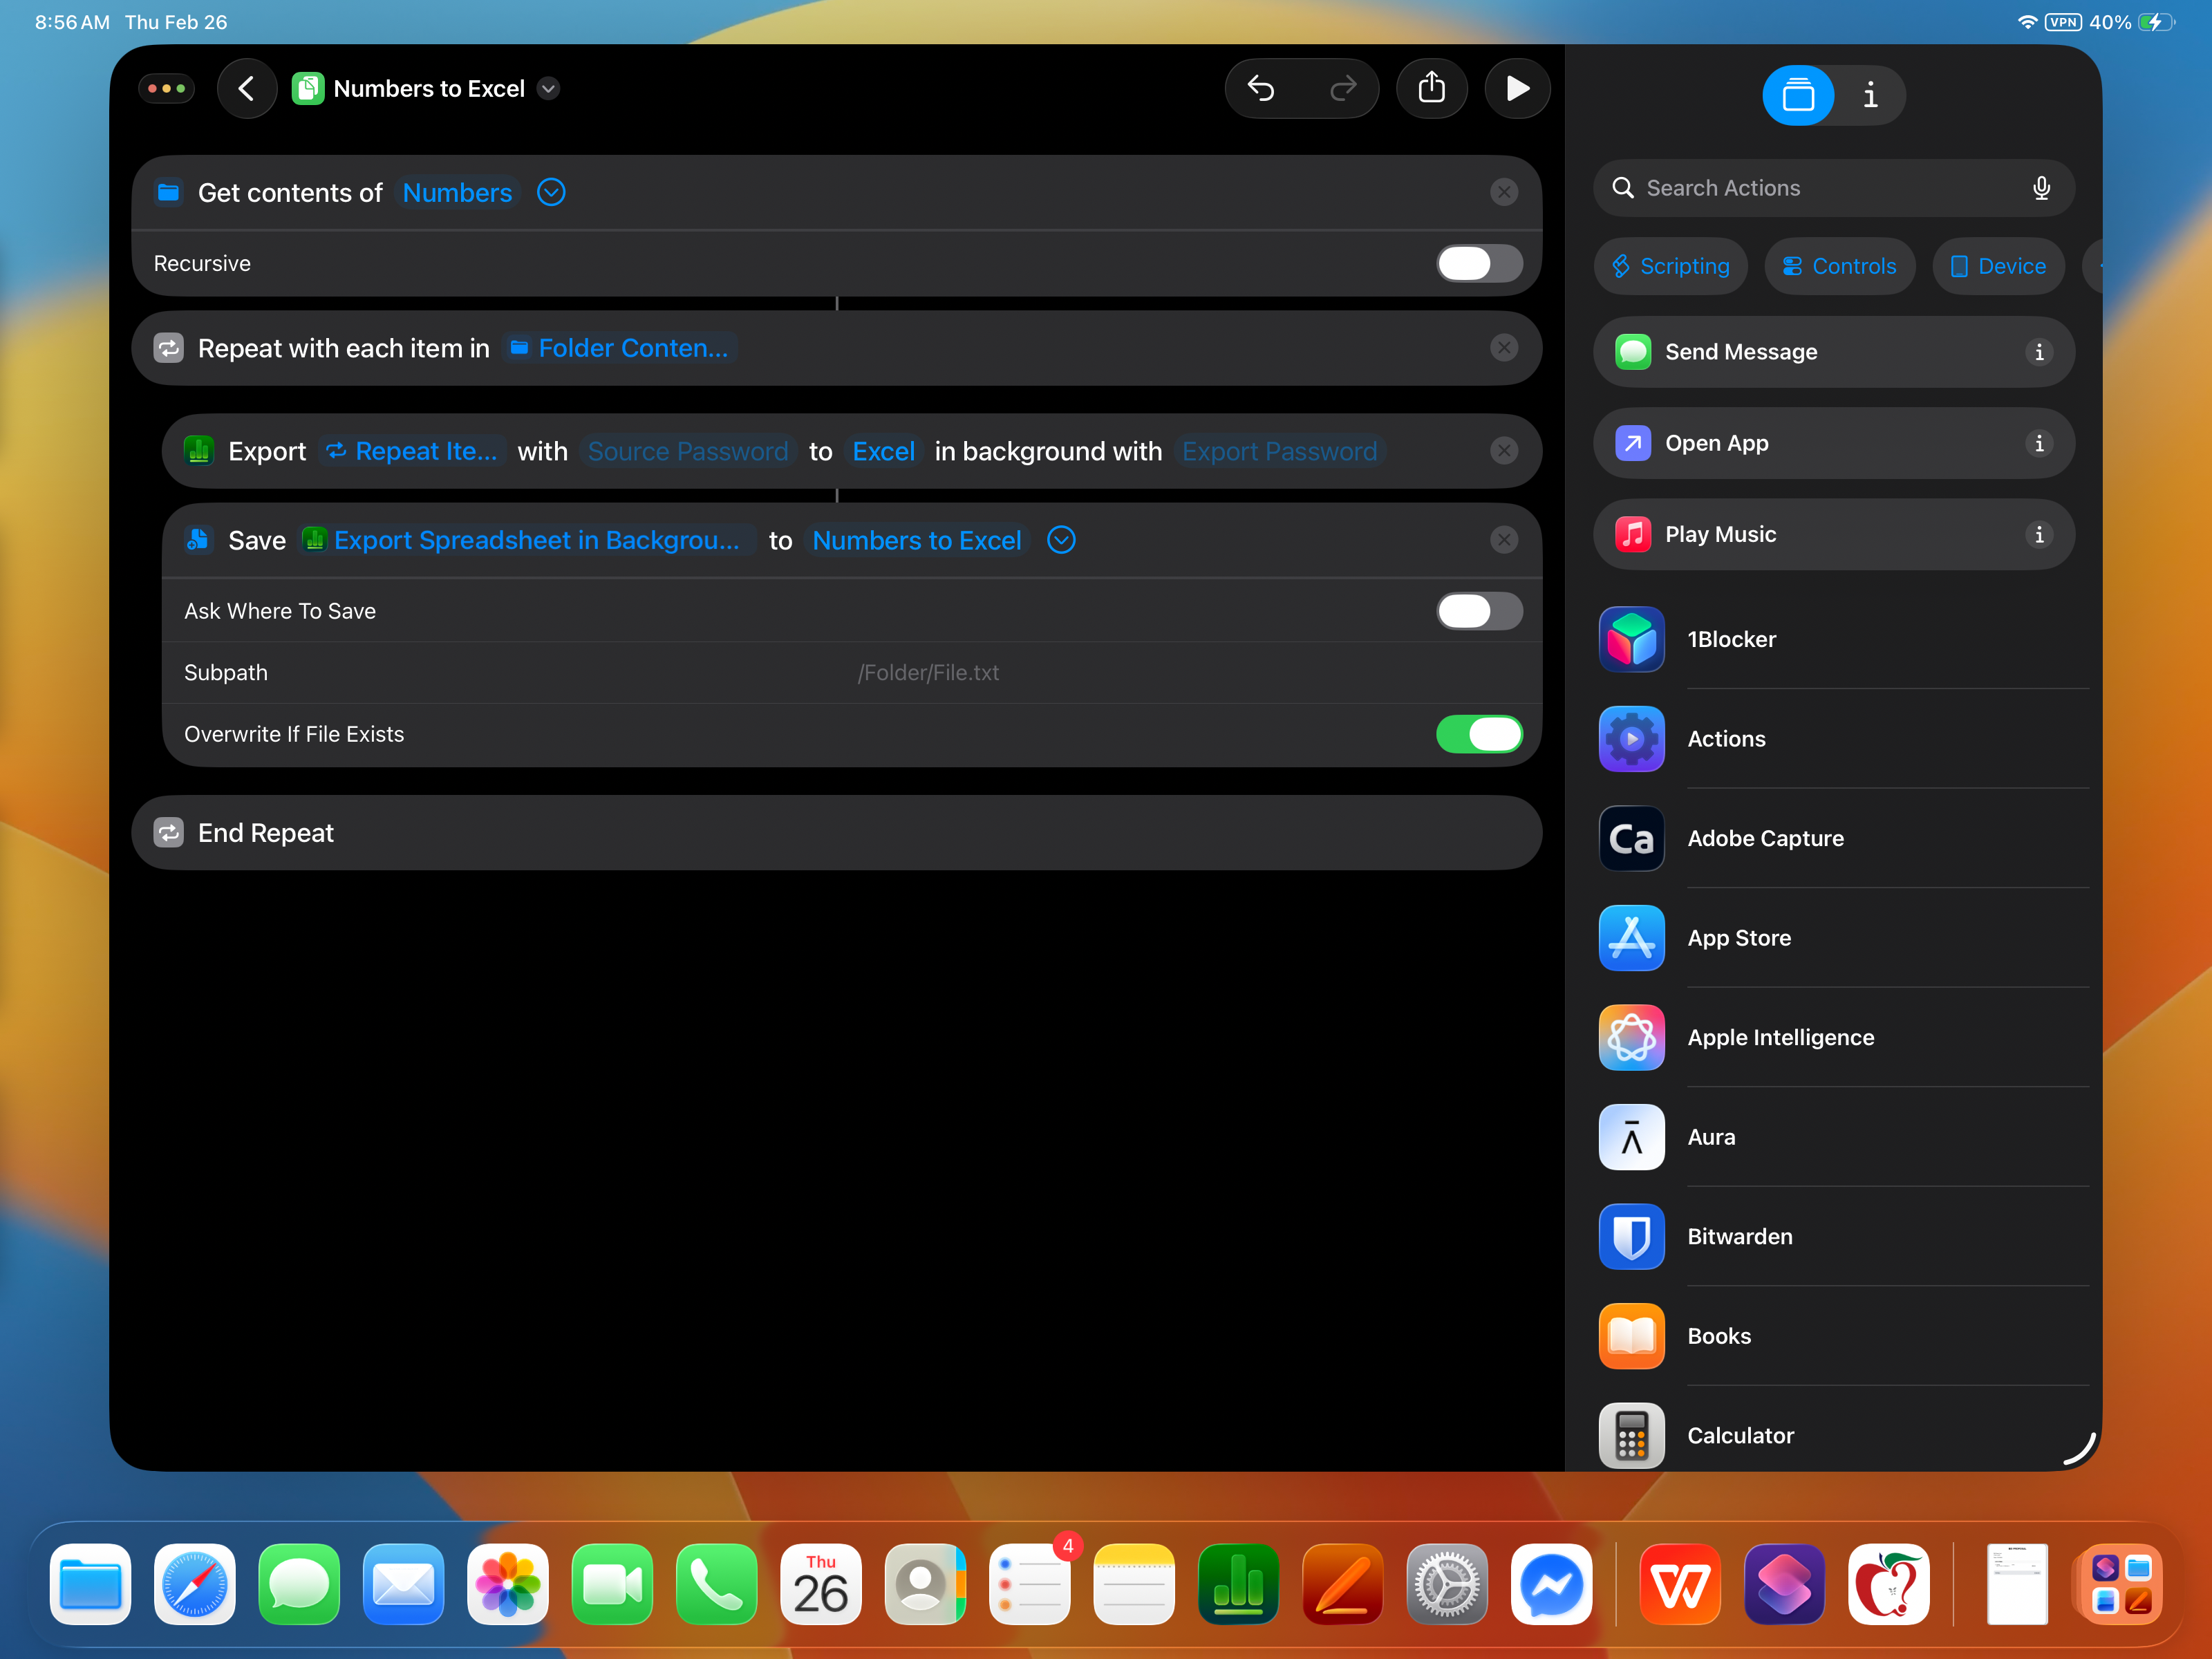This screenshot has height=1659, width=2212.
Task: Open the shortcut details info tab
Action: pos(1870,96)
